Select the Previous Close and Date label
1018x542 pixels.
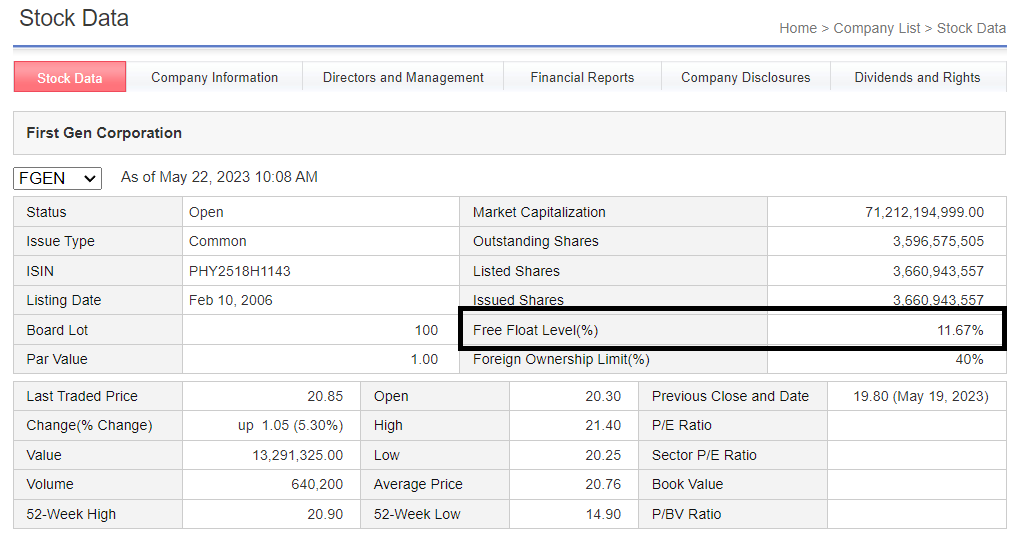pyautogui.click(x=730, y=396)
